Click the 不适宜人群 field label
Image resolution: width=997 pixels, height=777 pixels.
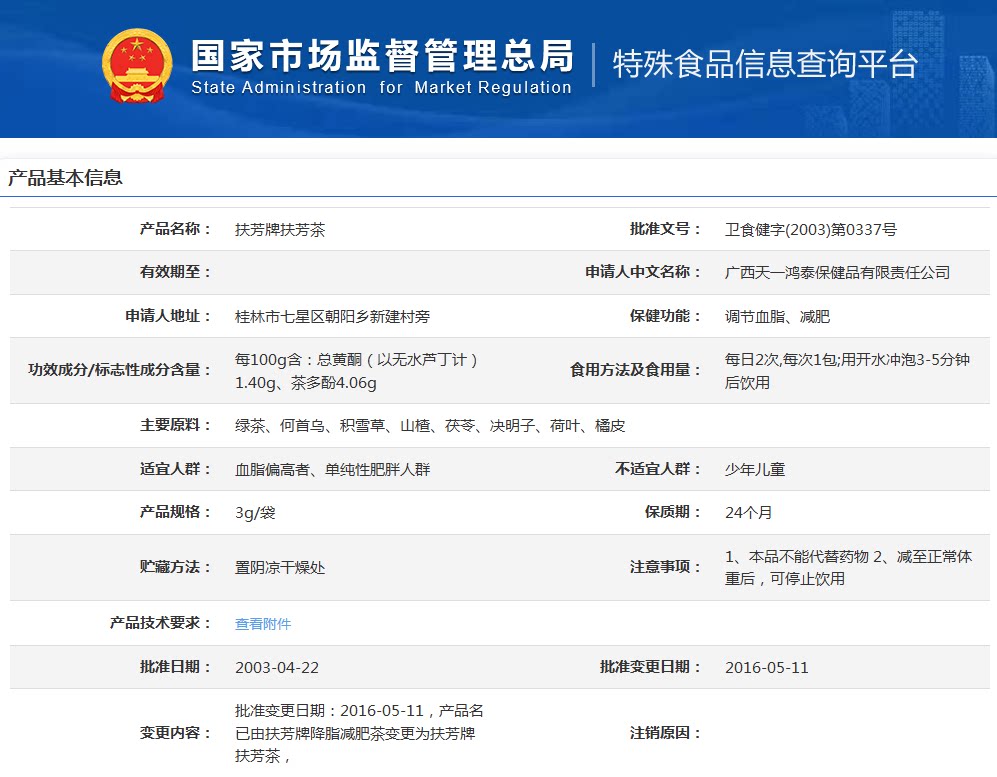coord(657,469)
